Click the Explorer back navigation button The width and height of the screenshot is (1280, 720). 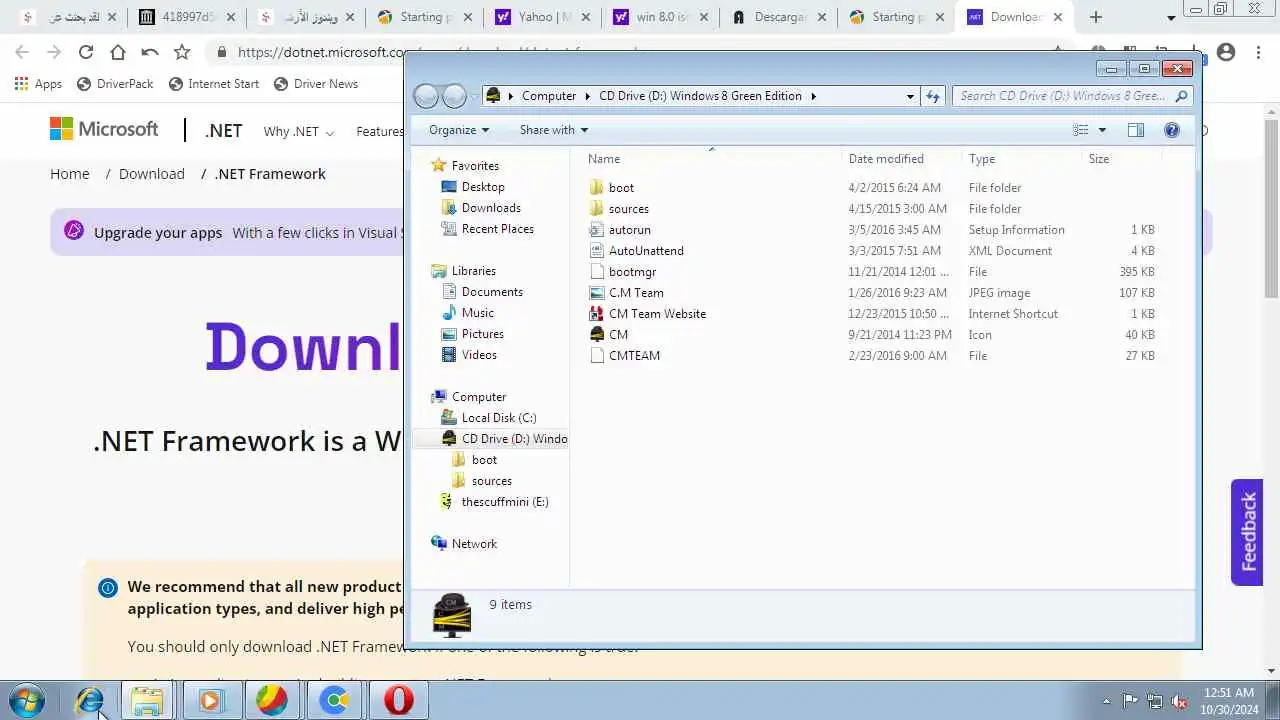point(426,96)
